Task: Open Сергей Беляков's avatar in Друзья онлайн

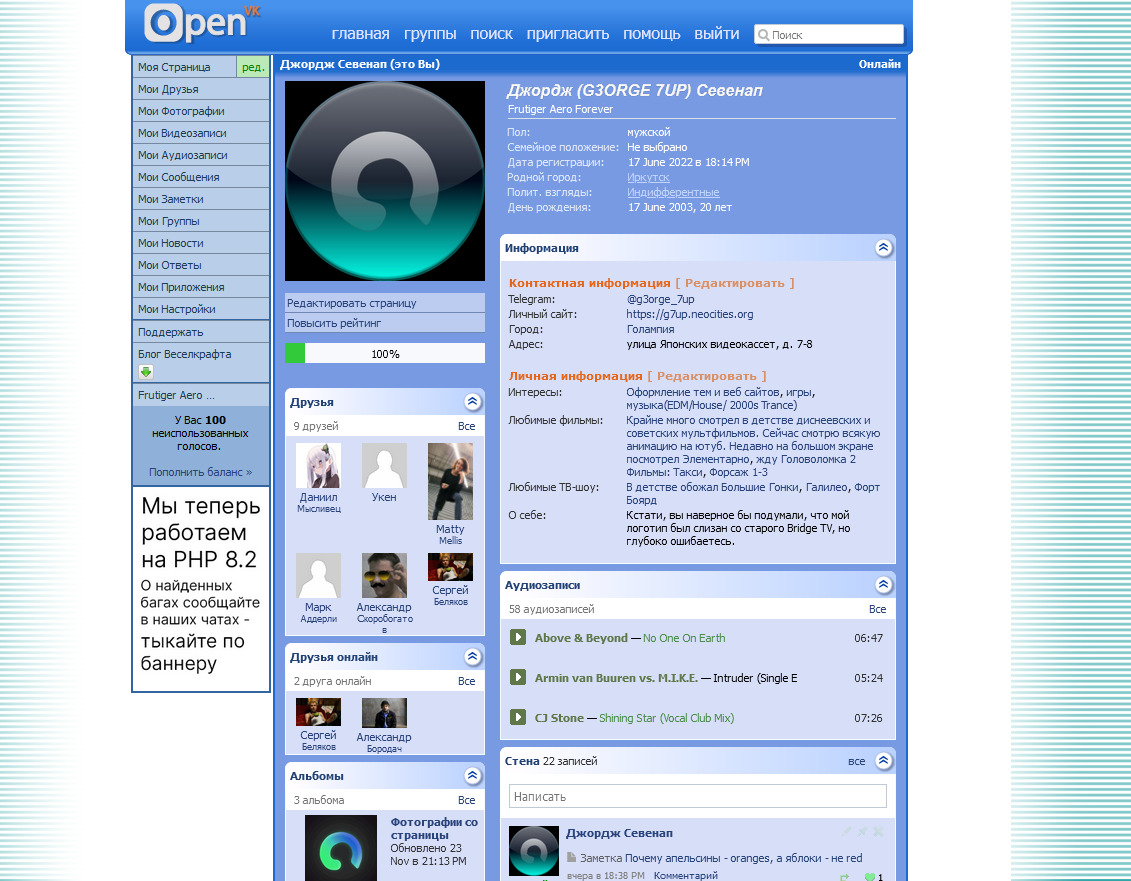Action: [318, 712]
